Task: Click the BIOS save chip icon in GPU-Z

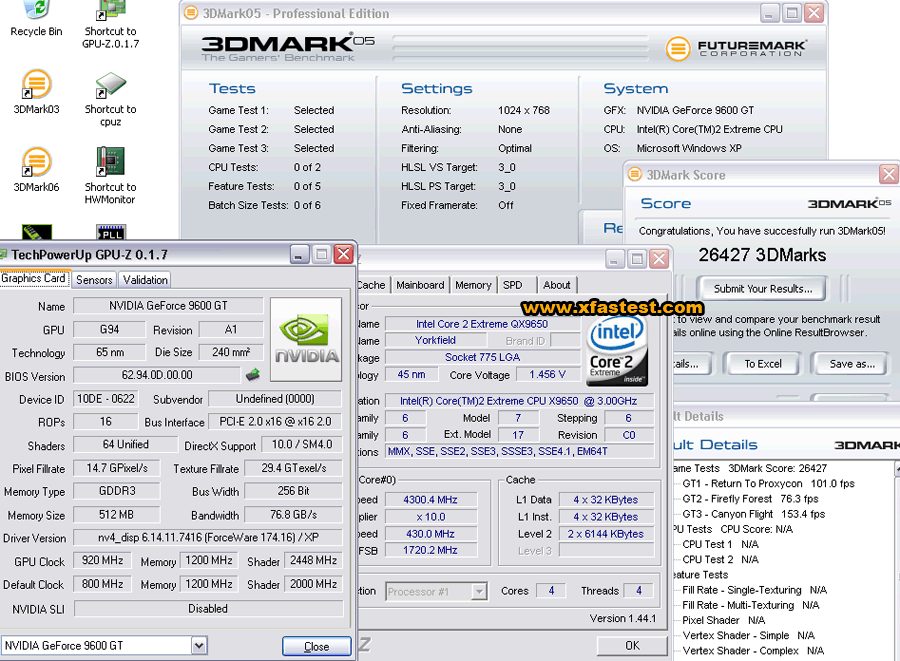Action: click(x=253, y=375)
